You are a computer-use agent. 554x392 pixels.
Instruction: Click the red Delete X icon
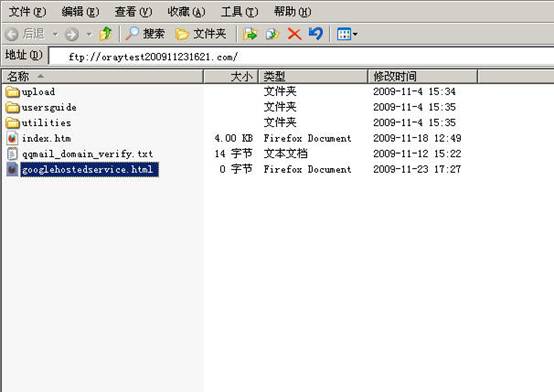click(x=294, y=34)
